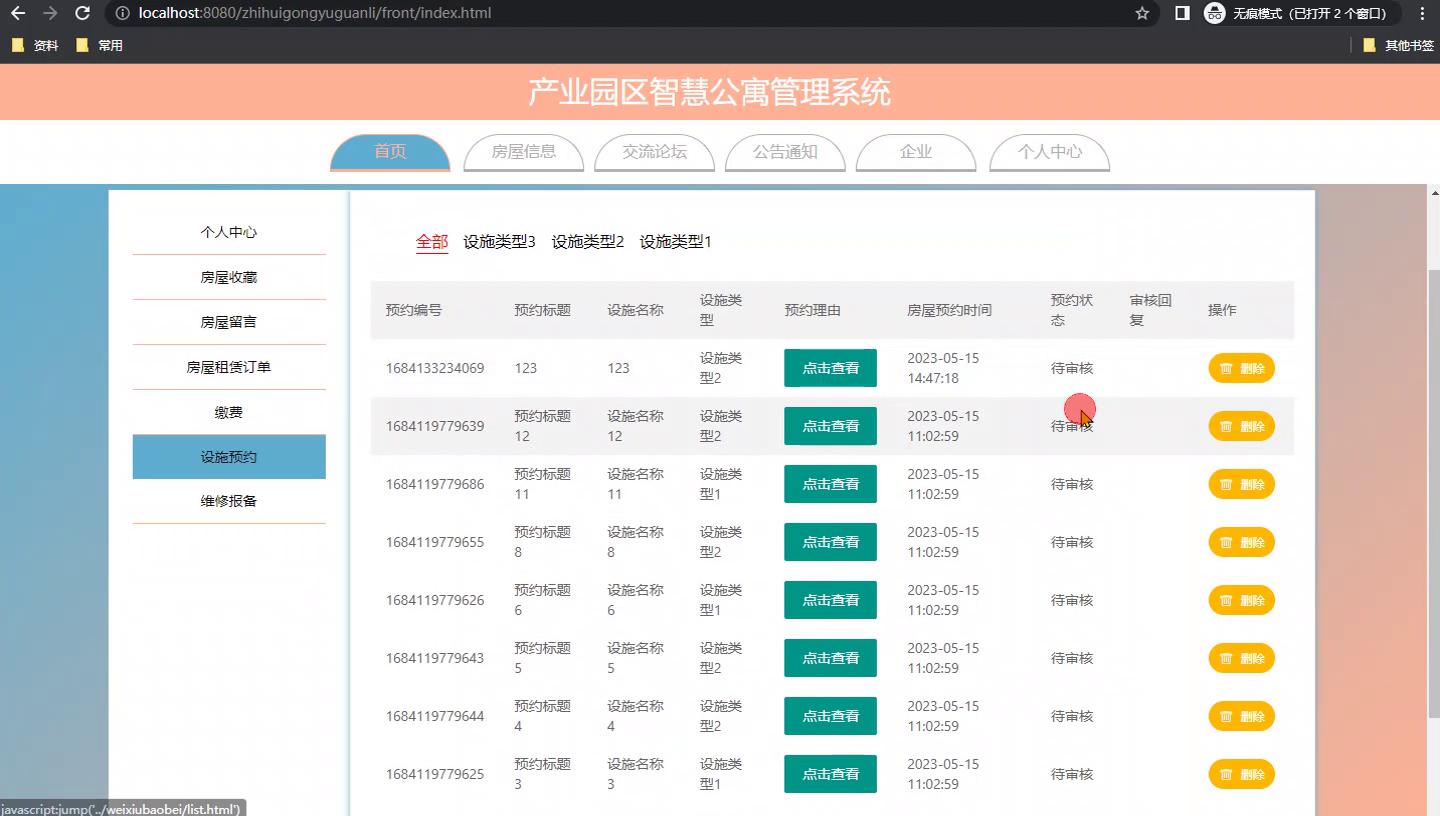This screenshot has width=1440, height=816.
Task: Filter by 全部 facility types
Action: [432, 242]
